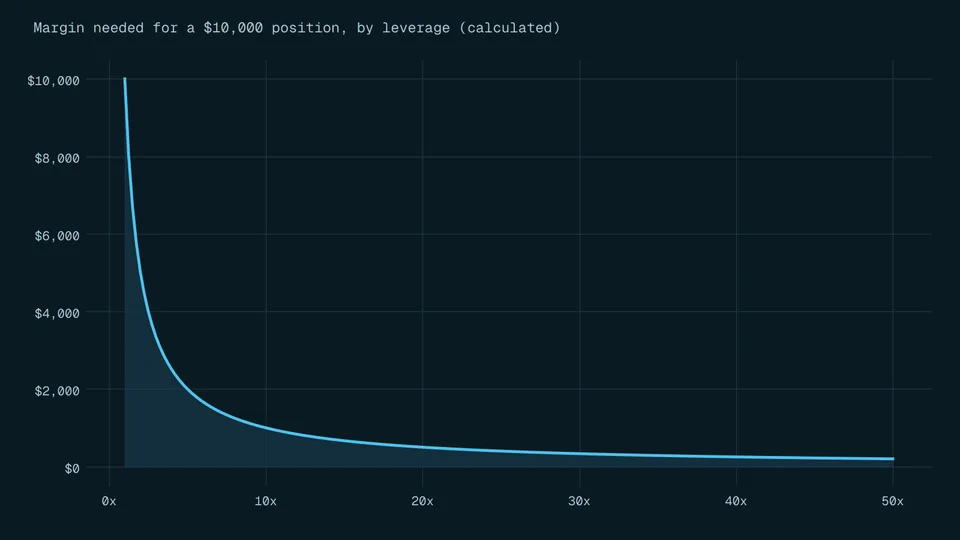Click the 40x x-axis label
960x540 pixels.
point(736,501)
